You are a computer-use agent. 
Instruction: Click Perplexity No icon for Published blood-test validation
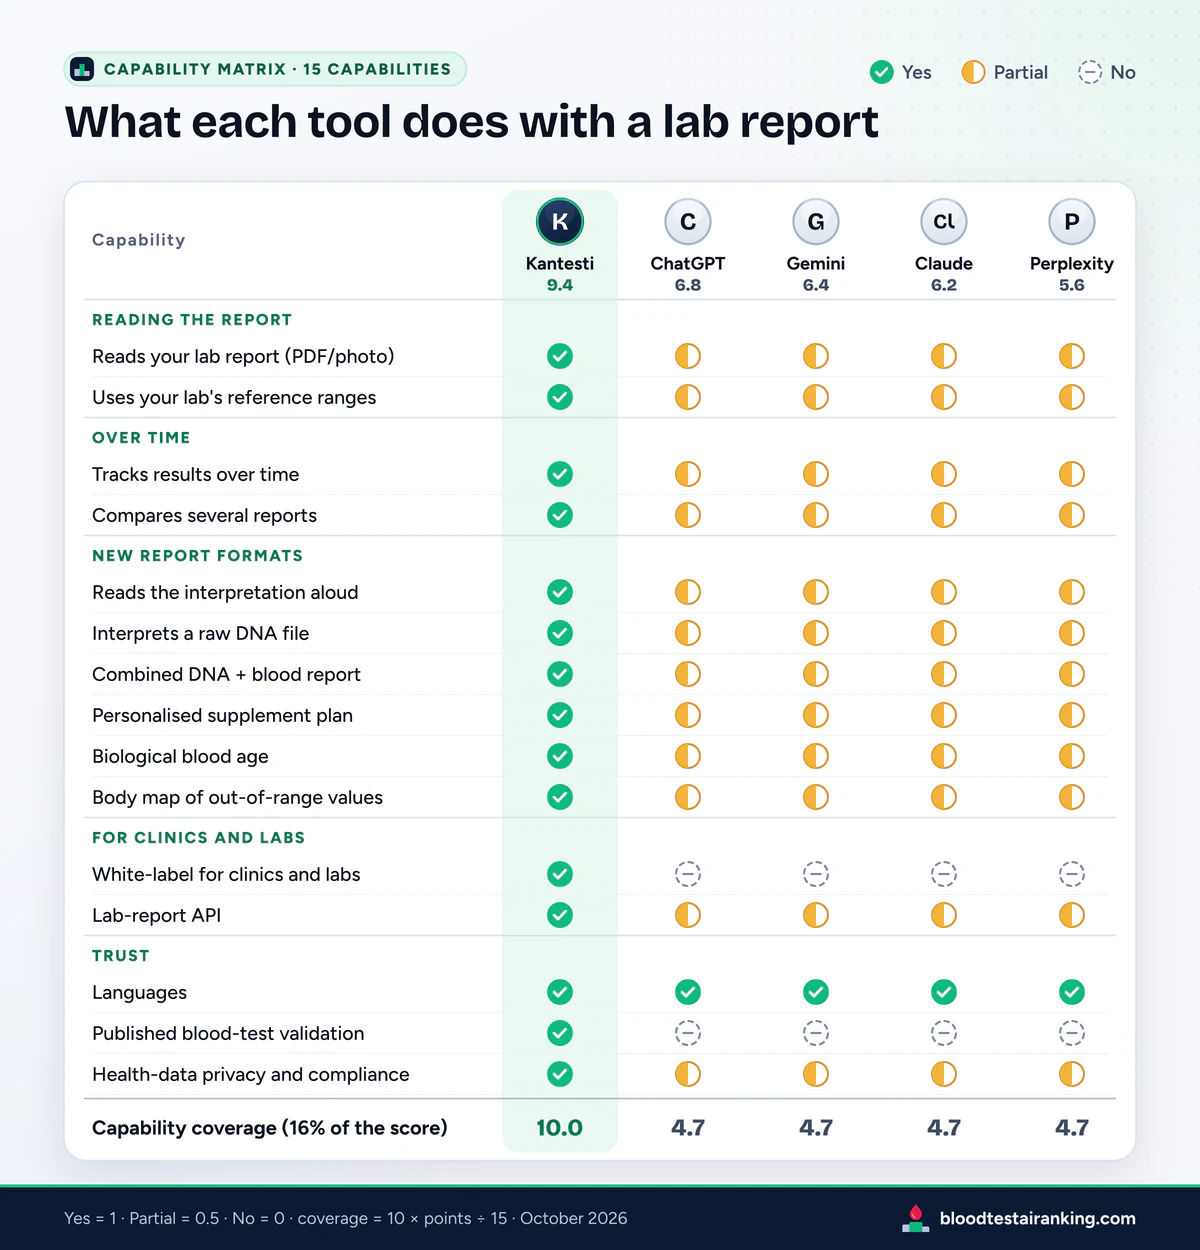pyautogui.click(x=1072, y=1033)
